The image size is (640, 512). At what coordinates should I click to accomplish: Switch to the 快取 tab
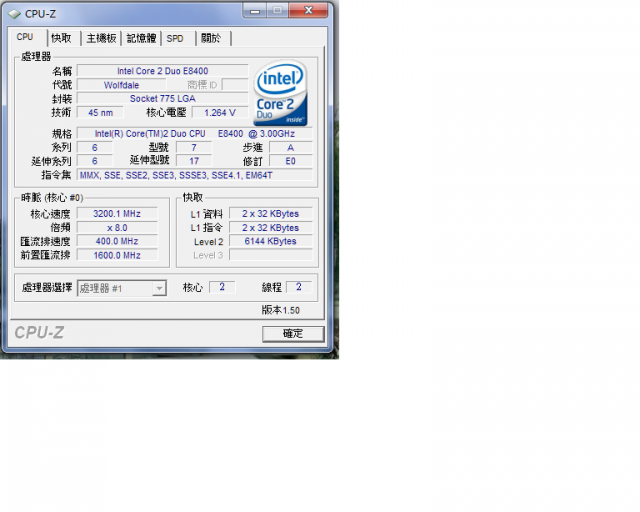pos(62,38)
